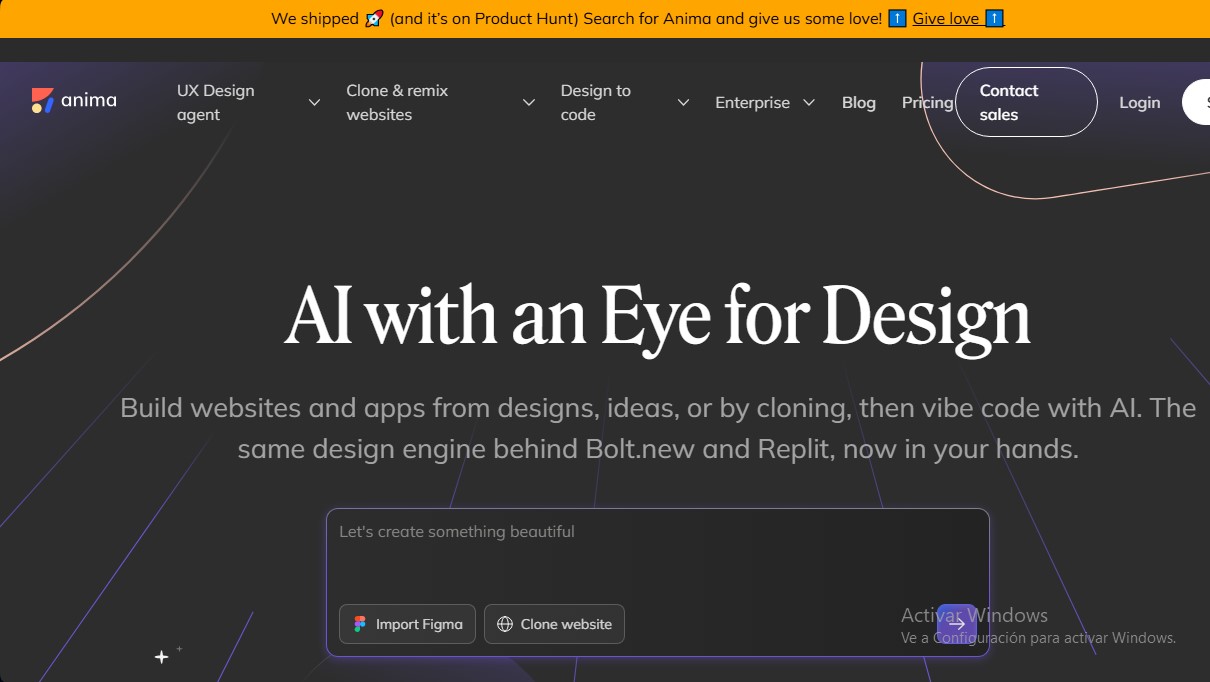This screenshot has height=682, width=1210.
Task: Follow the Give love banner link
Action: 945,18
